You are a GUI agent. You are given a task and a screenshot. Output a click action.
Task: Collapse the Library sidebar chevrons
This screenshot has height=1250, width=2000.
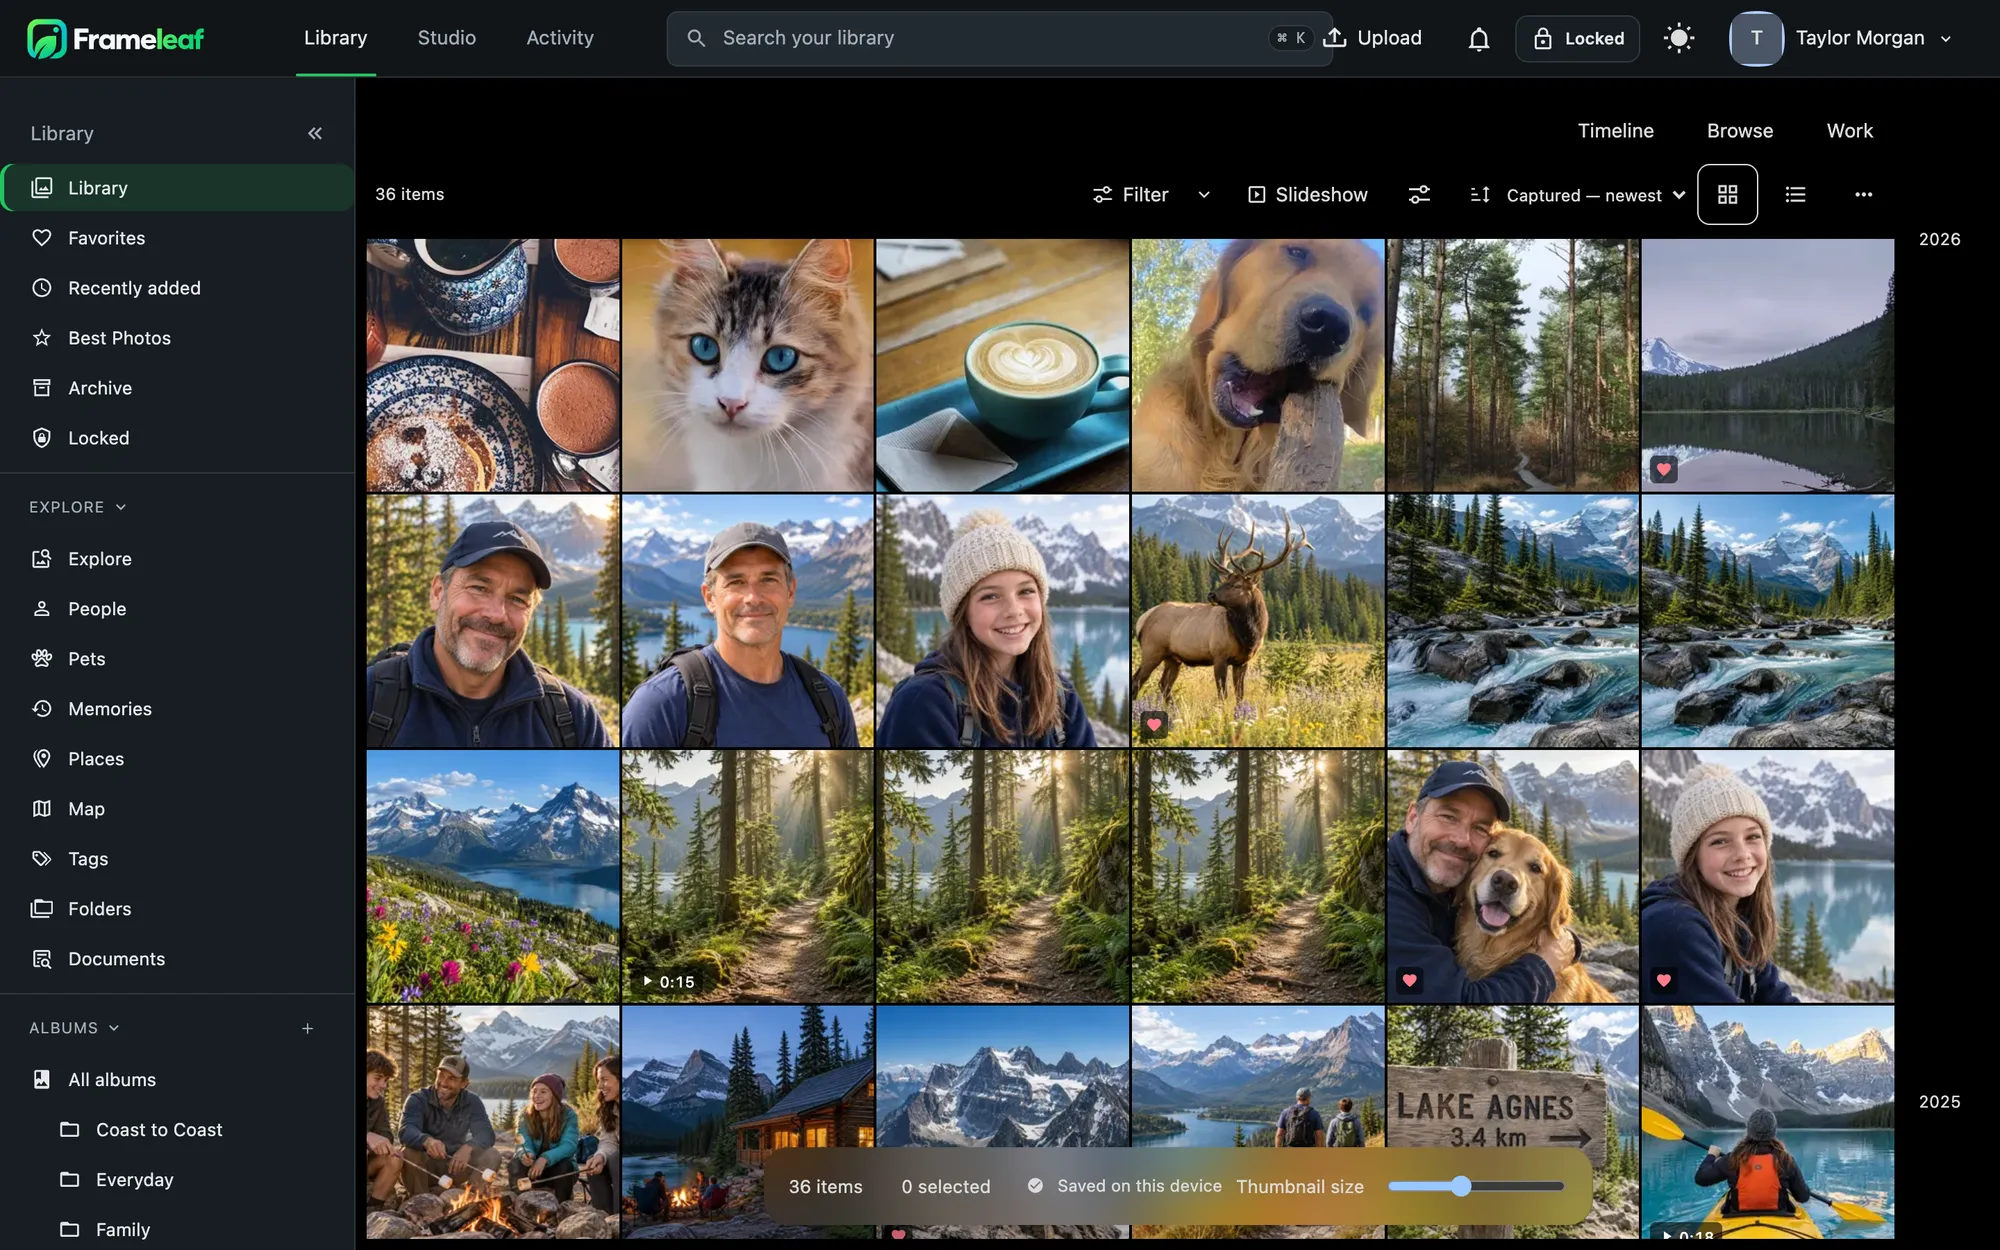click(x=315, y=133)
